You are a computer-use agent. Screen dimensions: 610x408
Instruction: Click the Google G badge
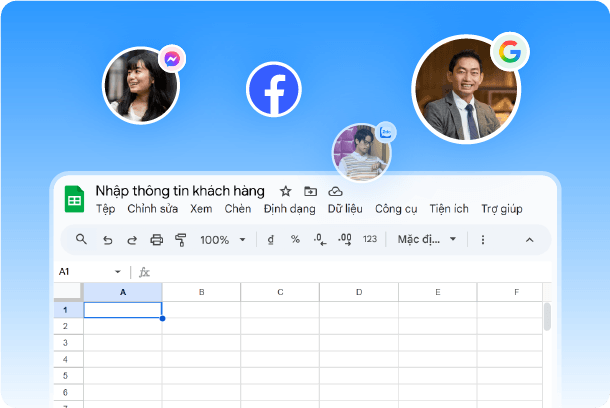pyautogui.click(x=510, y=52)
